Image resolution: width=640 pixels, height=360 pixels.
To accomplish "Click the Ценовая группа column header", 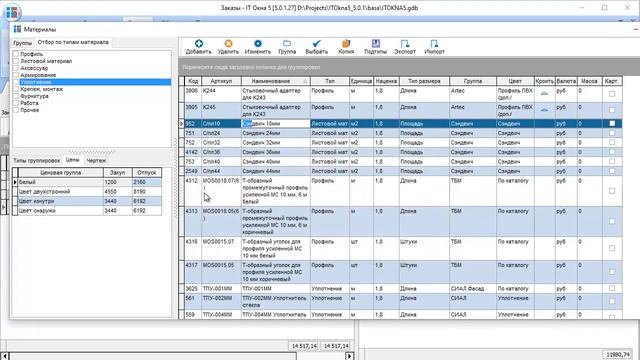I will [60, 173].
